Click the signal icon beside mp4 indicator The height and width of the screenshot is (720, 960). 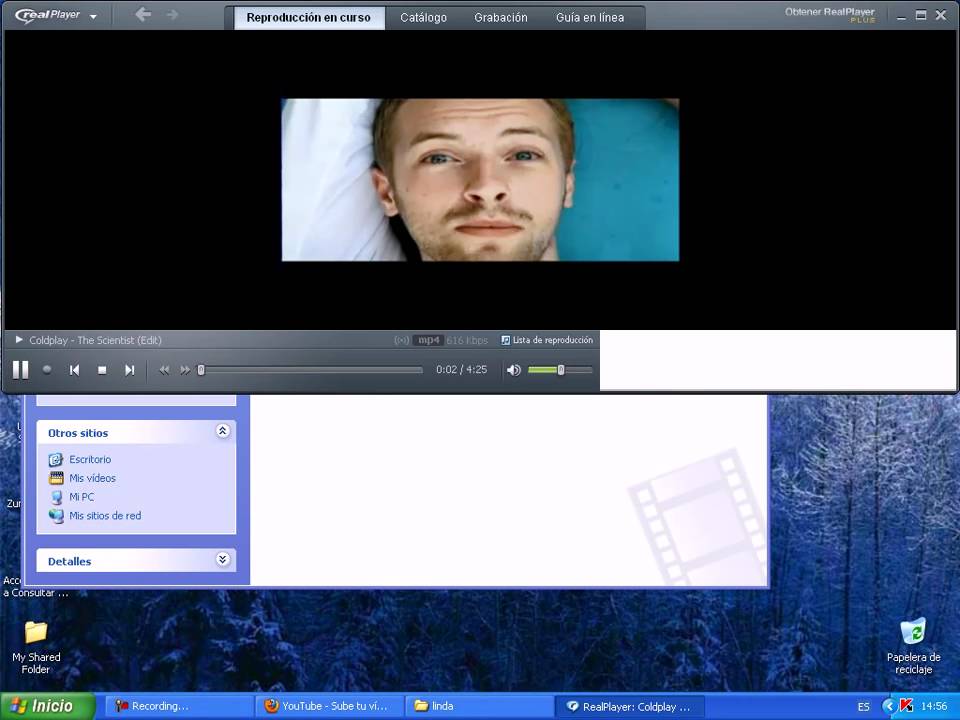[402, 340]
